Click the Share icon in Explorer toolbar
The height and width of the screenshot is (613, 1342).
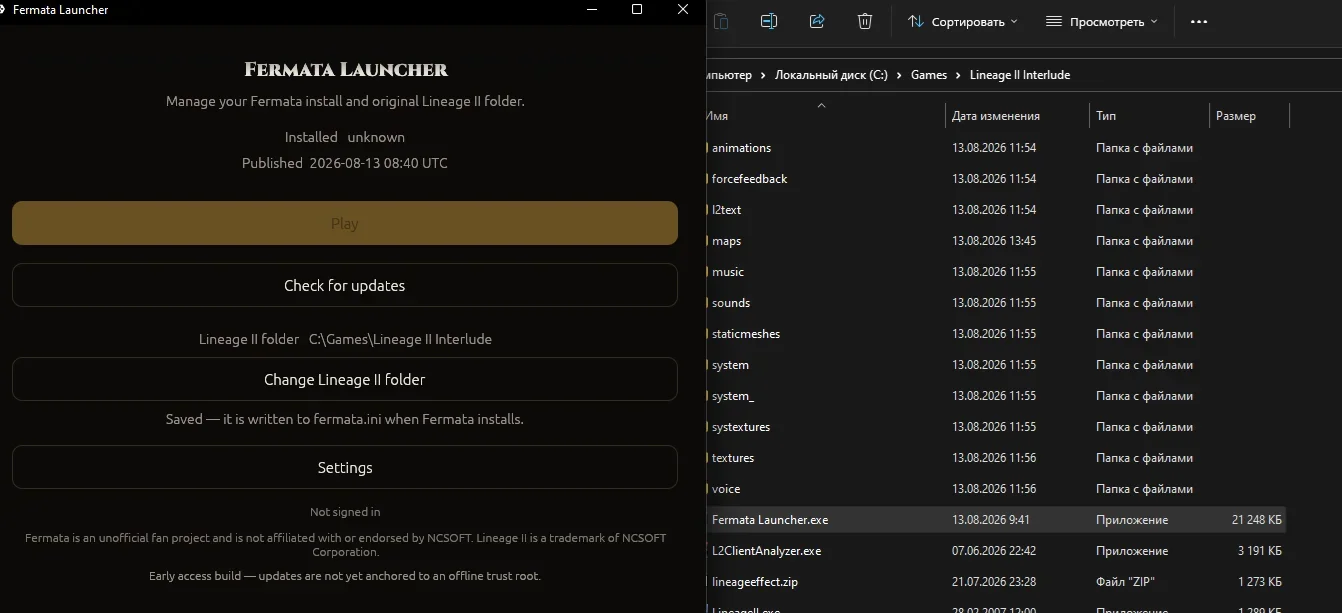(x=817, y=21)
